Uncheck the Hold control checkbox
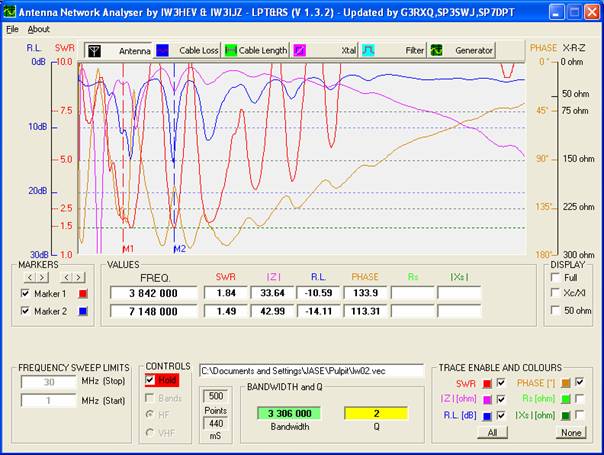This screenshot has width=604, height=455. point(150,380)
